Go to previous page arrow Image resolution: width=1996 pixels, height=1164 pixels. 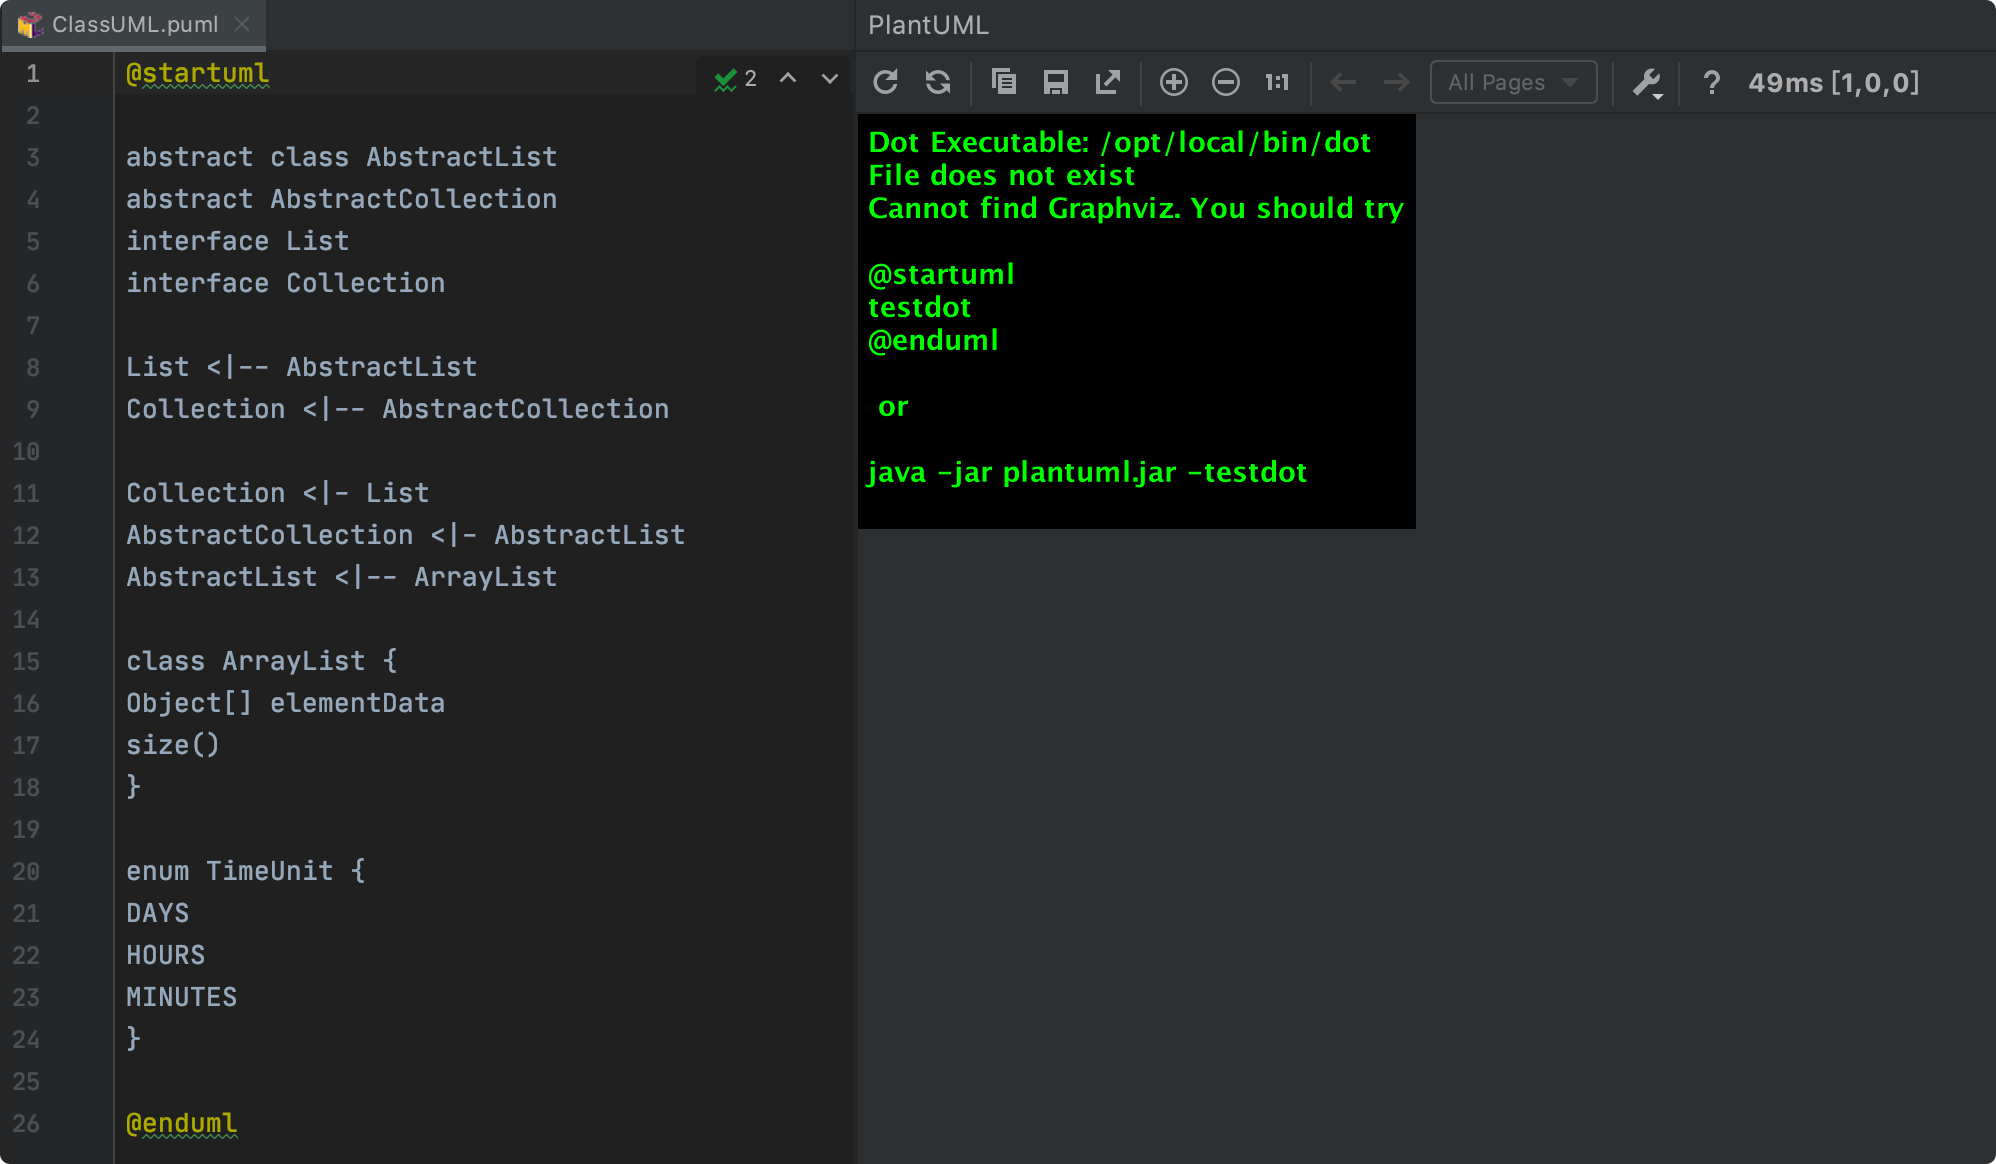click(1343, 82)
